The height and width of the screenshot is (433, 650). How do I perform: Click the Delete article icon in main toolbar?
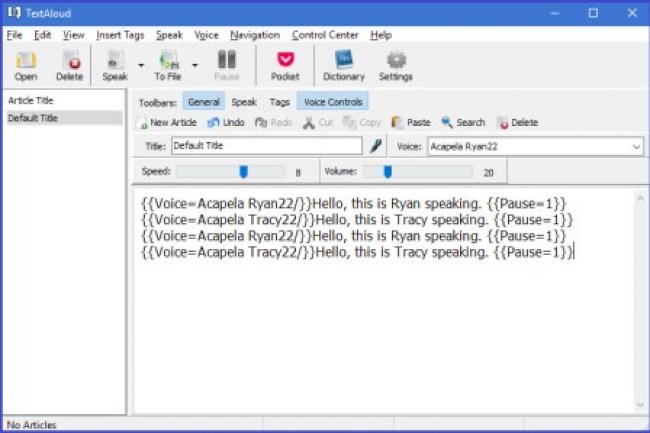(69, 64)
